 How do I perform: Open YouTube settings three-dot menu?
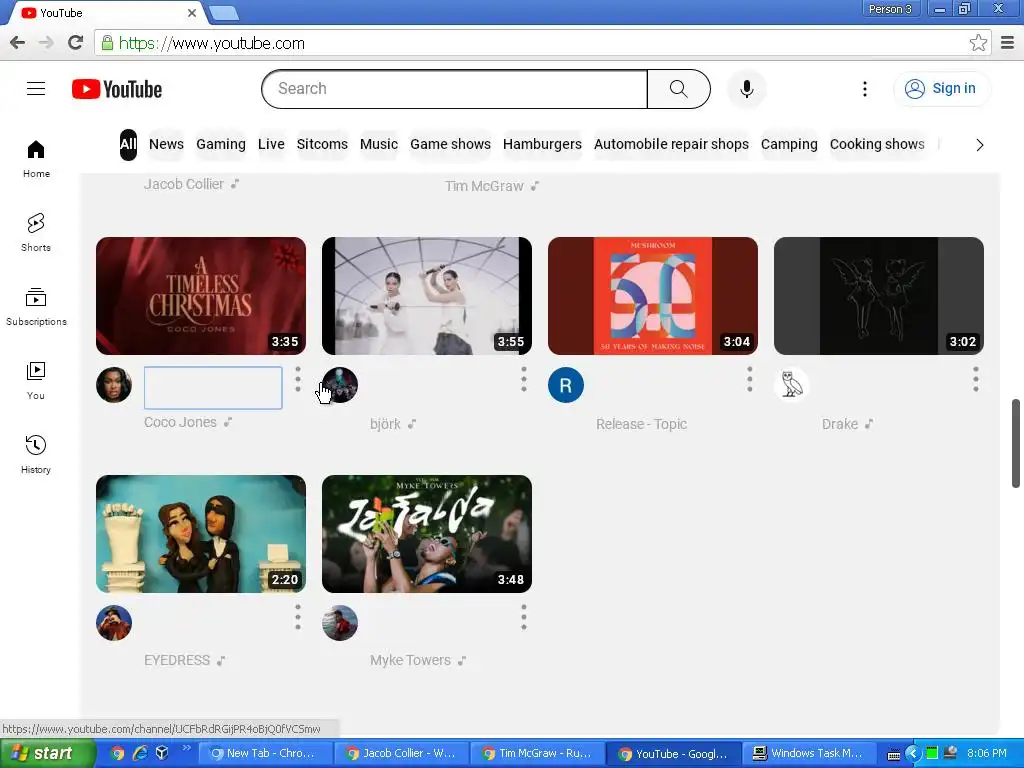(x=865, y=89)
